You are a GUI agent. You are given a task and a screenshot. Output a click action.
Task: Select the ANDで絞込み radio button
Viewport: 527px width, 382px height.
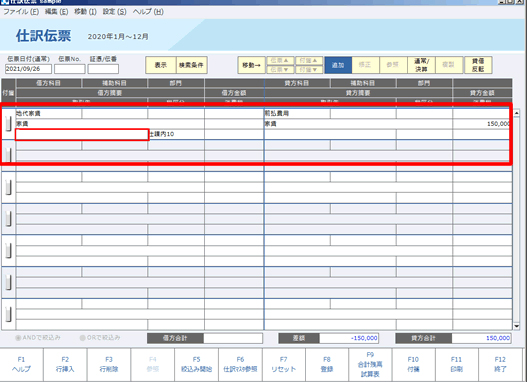18,338
